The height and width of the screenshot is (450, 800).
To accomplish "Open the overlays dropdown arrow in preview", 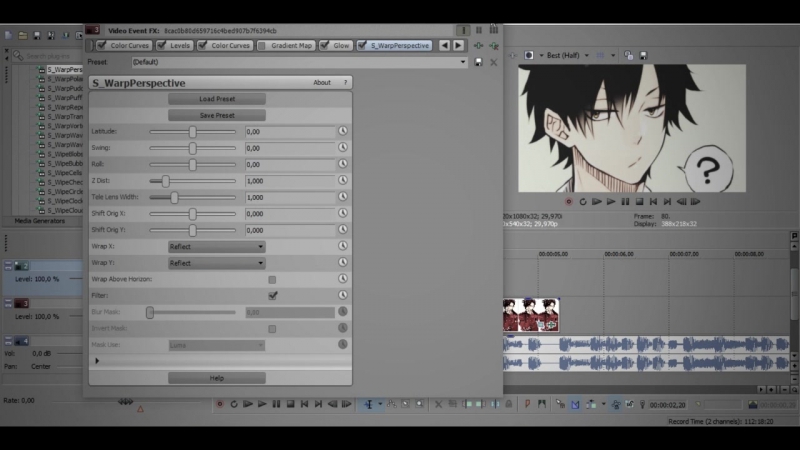I will pos(613,56).
